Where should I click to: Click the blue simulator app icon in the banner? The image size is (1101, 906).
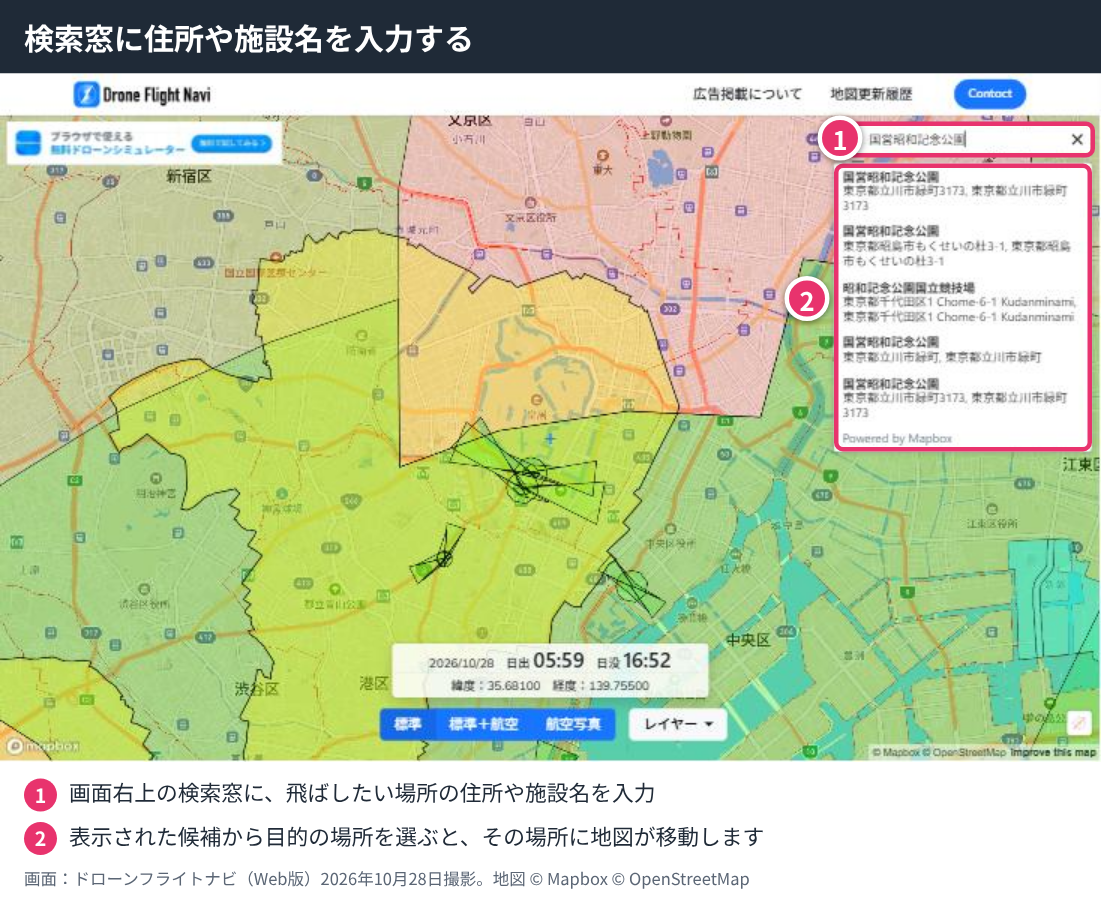(x=28, y=143)
